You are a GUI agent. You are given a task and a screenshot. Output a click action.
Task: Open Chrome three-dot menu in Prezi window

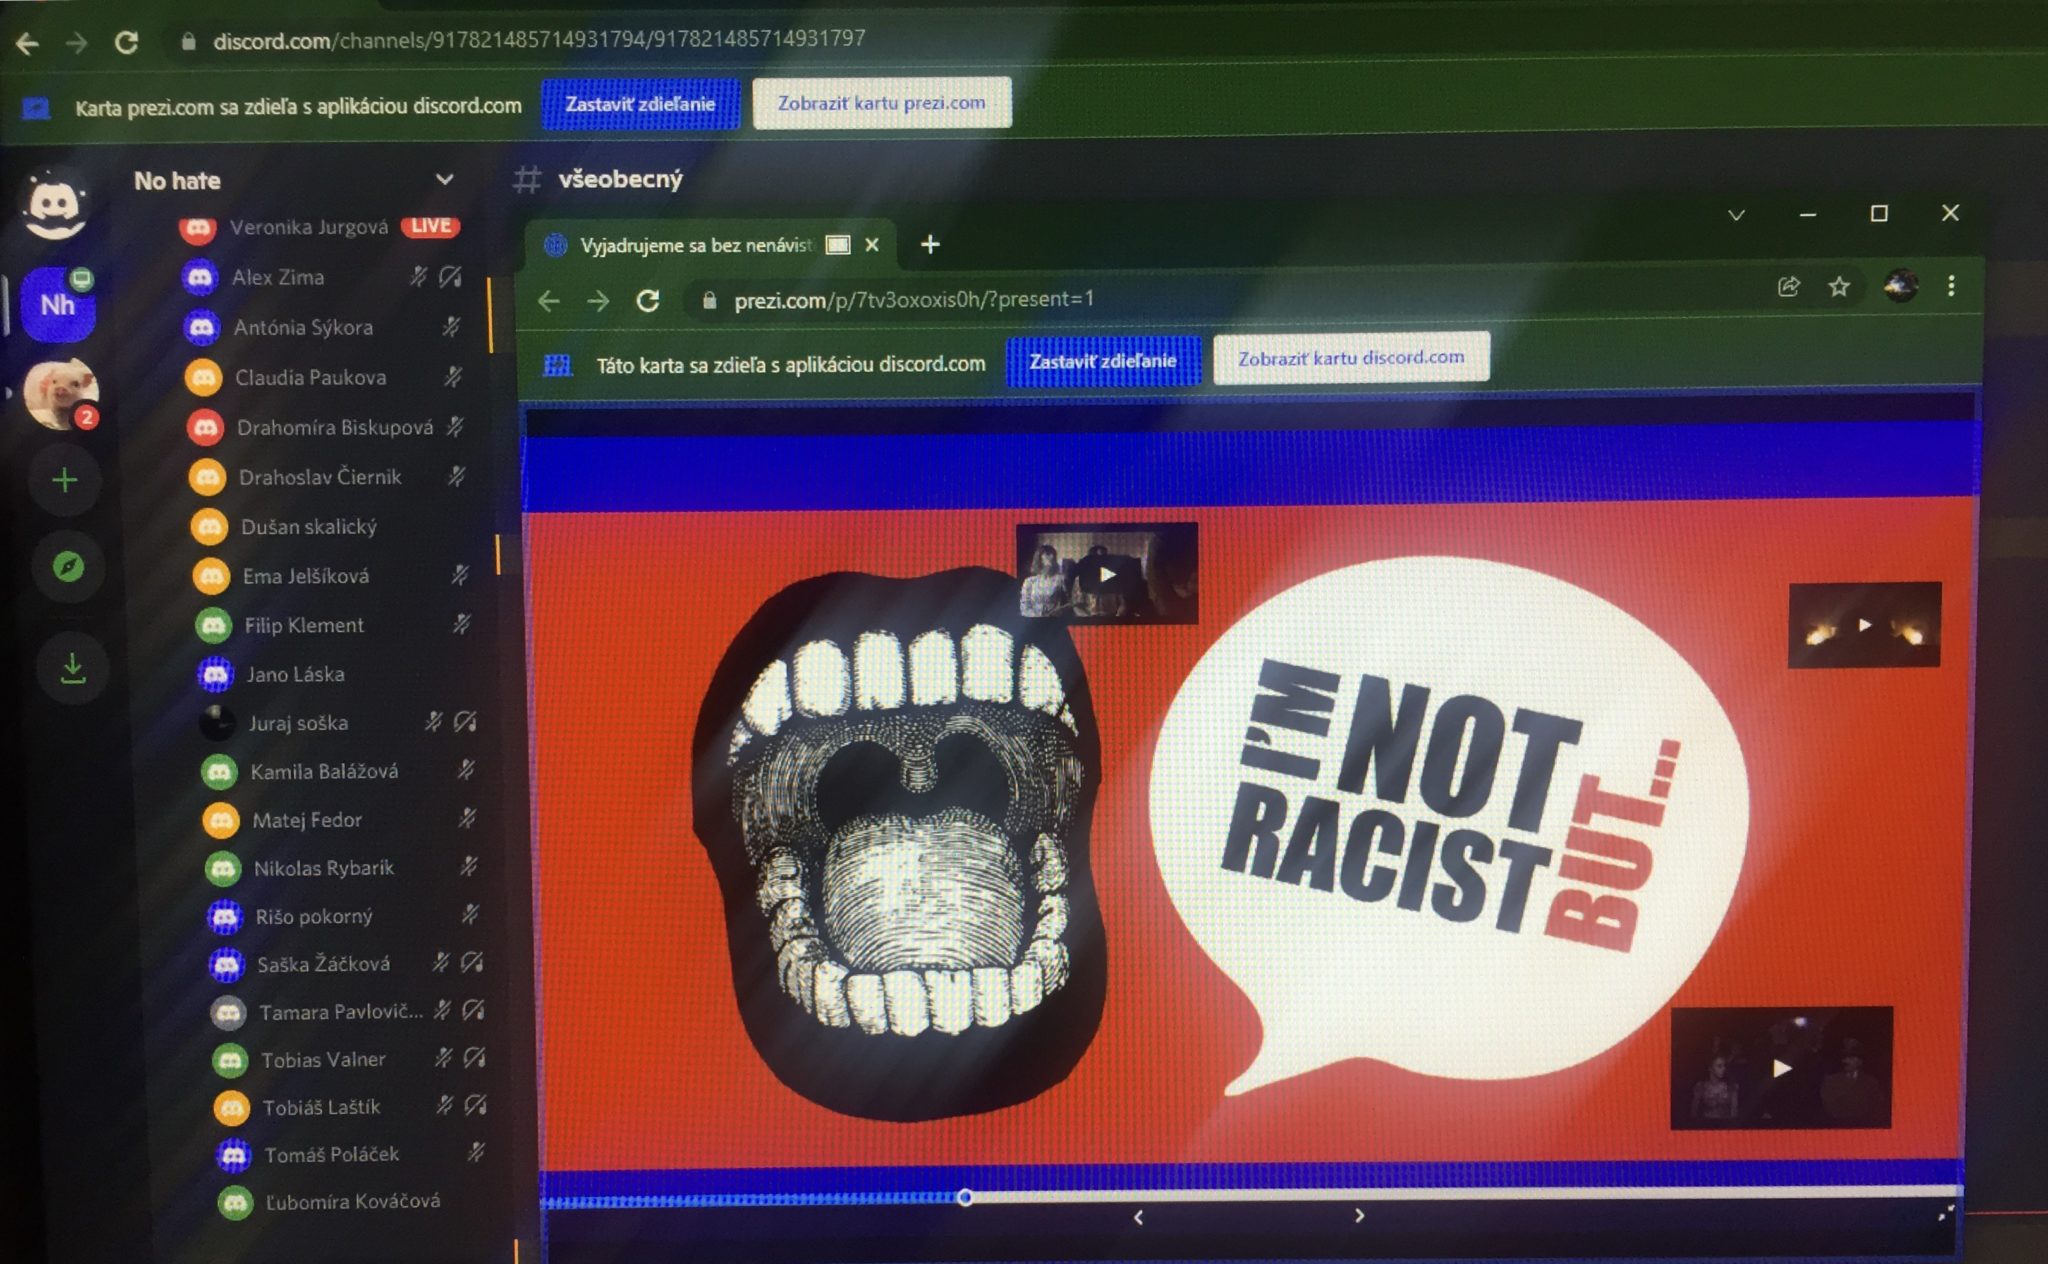[1951, 286]
